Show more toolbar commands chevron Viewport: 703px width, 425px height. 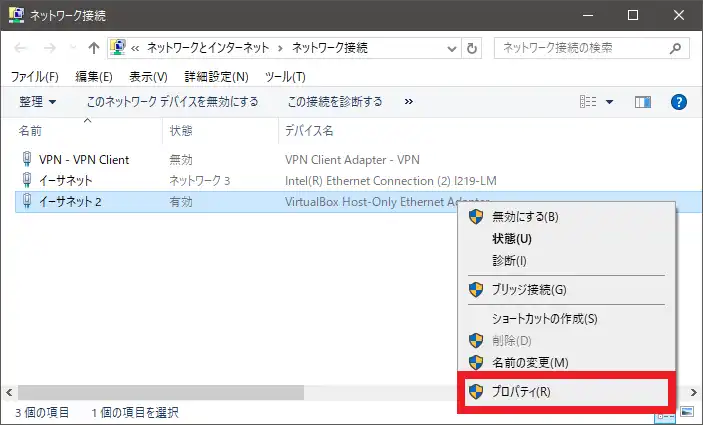(x=408, y=102)
